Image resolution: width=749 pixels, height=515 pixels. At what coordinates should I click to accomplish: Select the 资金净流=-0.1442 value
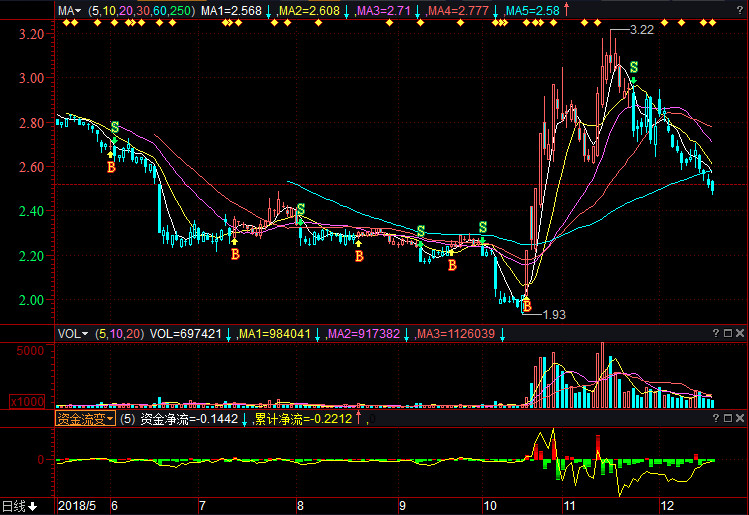[189, 419]
